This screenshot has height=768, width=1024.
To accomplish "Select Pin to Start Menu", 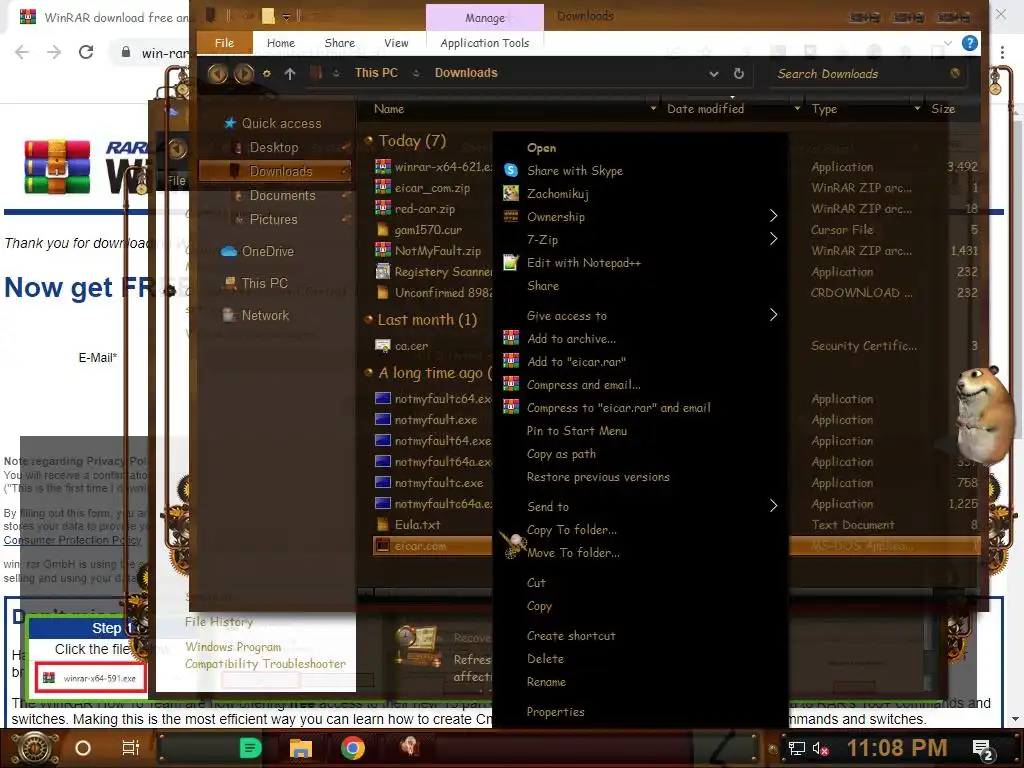I will (577, 431).
